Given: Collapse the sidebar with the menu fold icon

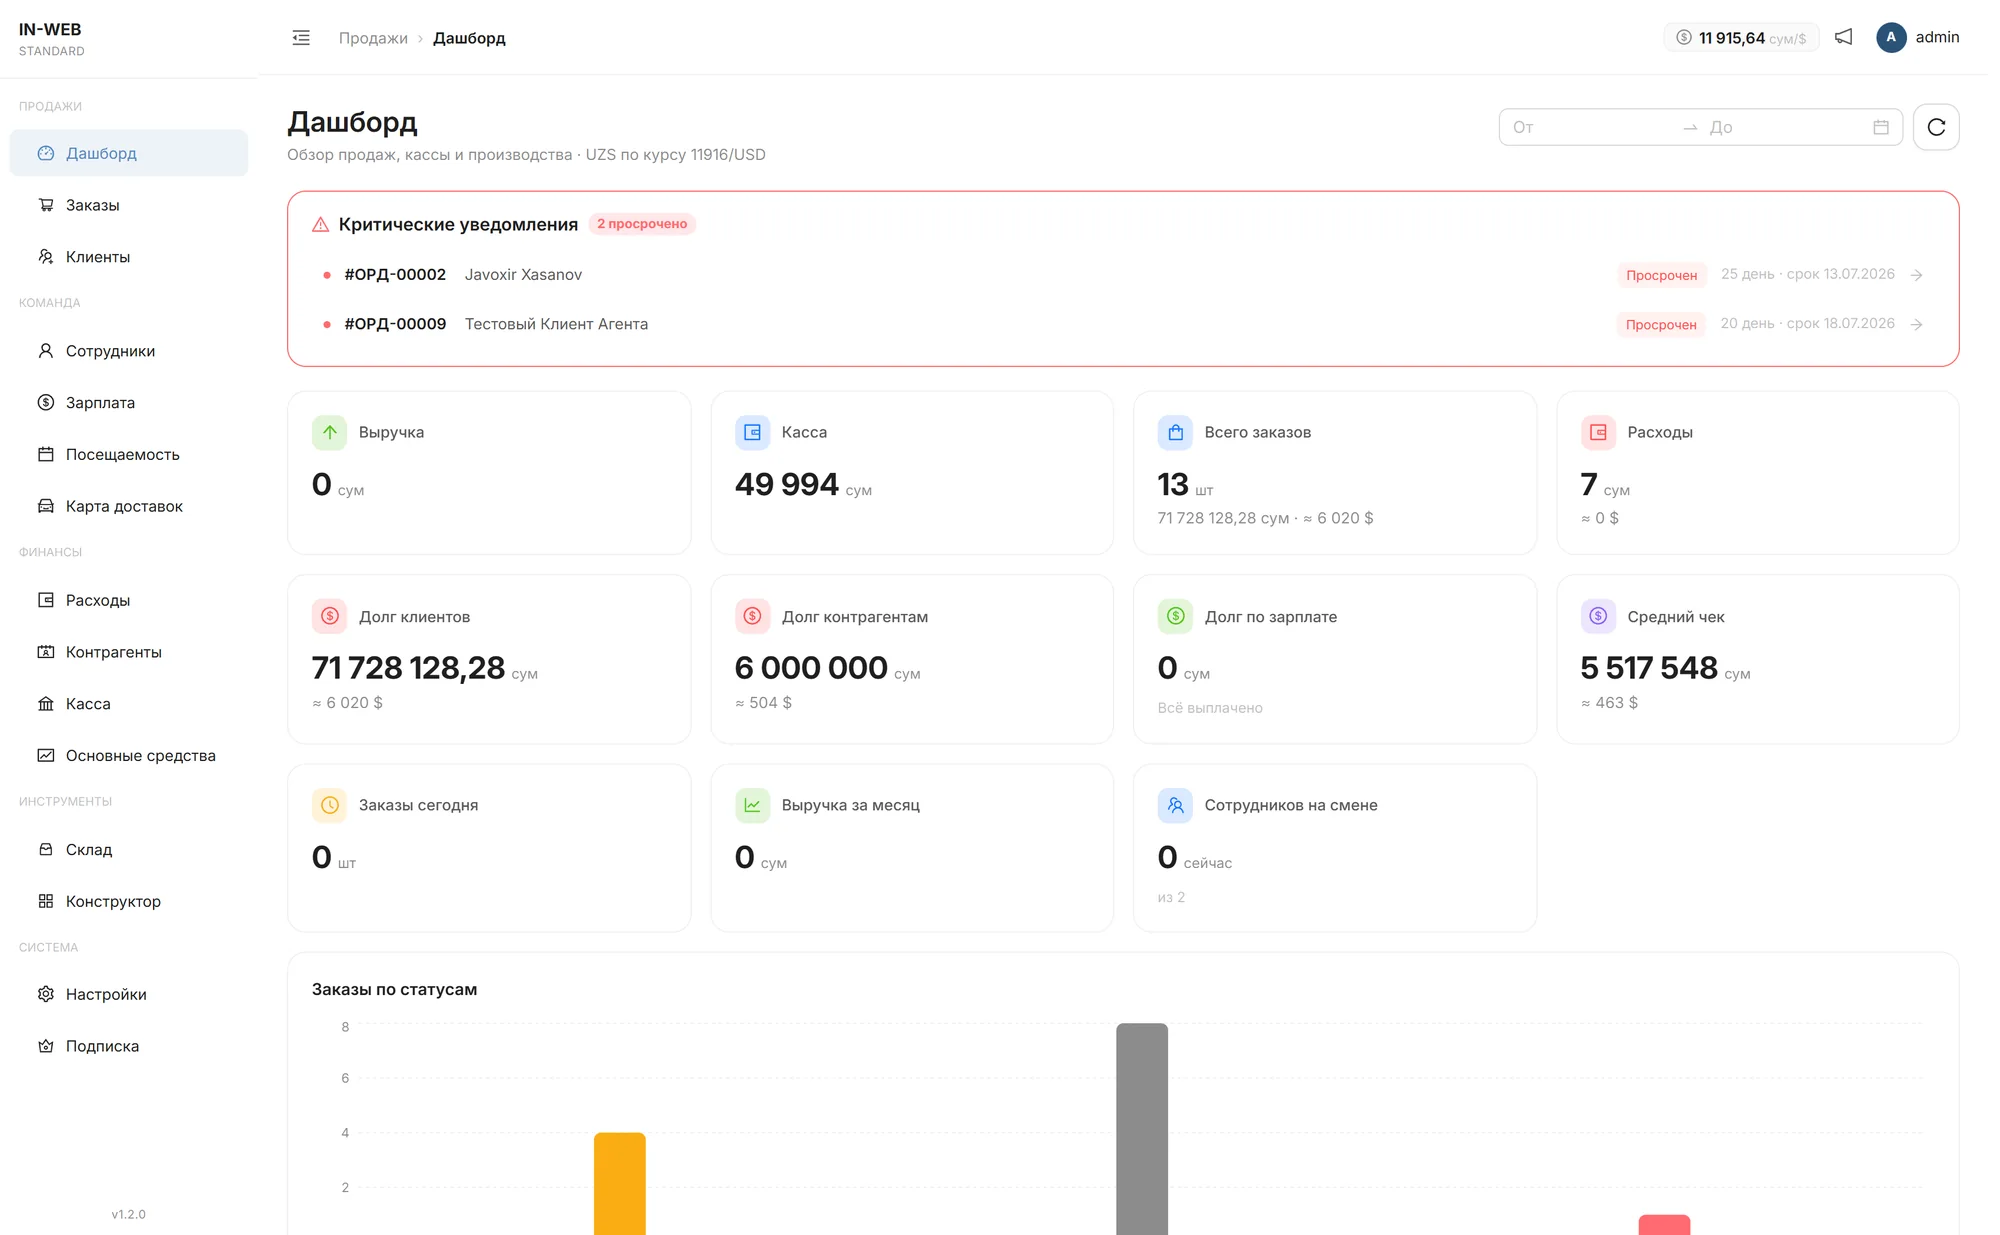Looking at the screenshot, I should pyautogui.click(x=301, y=38).
